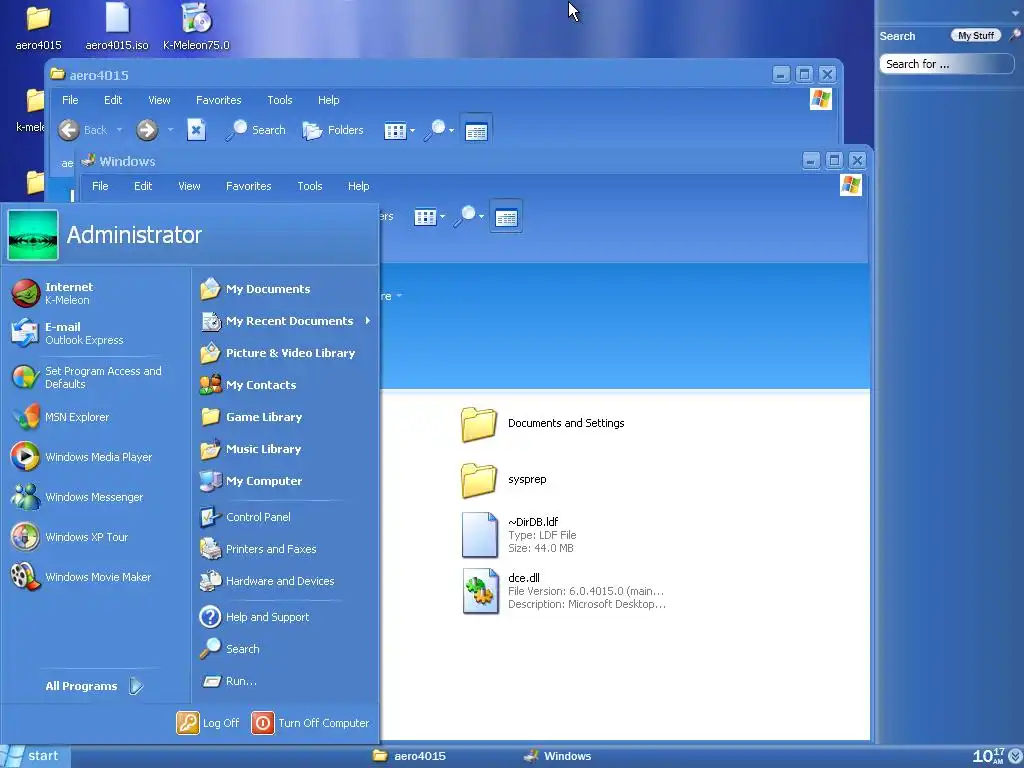Open Help menu in aero4015 window

tap(328, 100)
